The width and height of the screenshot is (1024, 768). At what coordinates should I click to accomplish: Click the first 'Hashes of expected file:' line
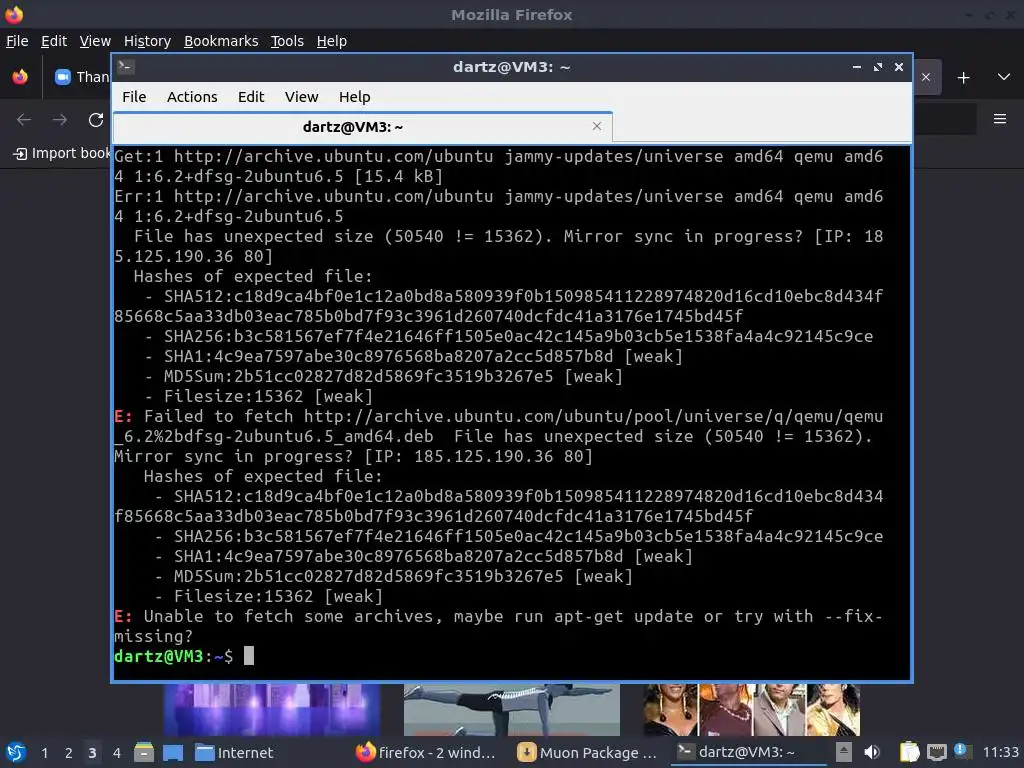tap(253, 276)
